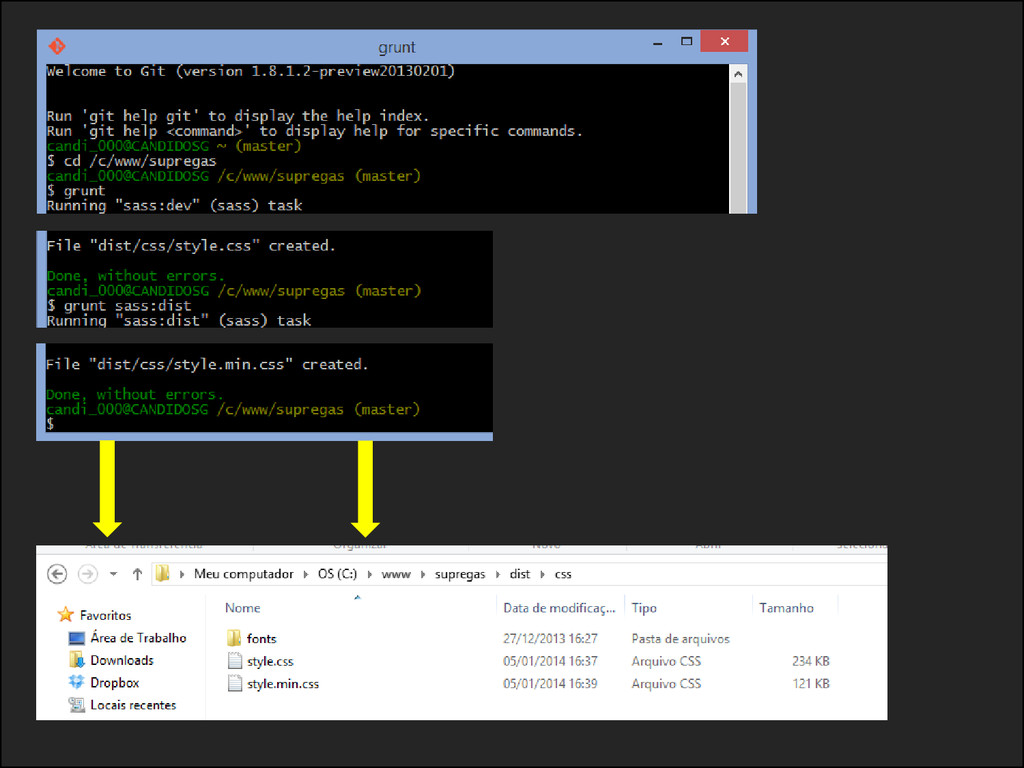1024x768 pixels.
Task: Click the Downloads folder icon
Action: point(76,660)
